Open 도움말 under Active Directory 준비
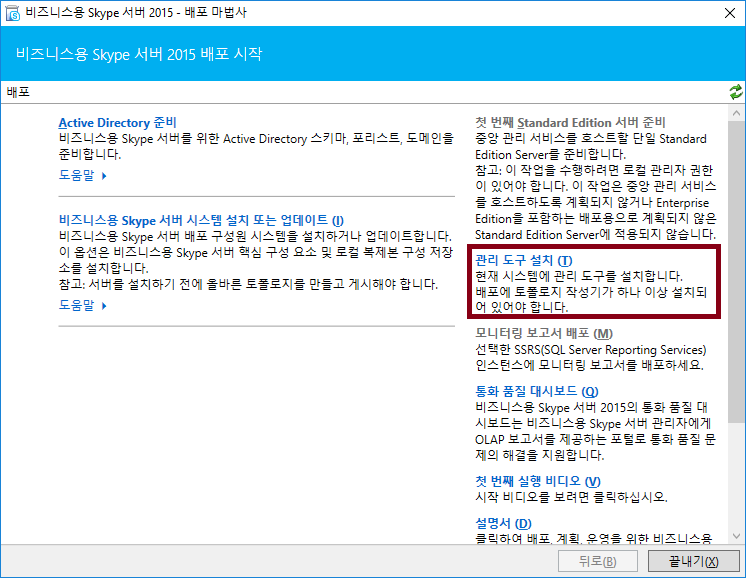 pyautogui.click(x=76, y=175)
